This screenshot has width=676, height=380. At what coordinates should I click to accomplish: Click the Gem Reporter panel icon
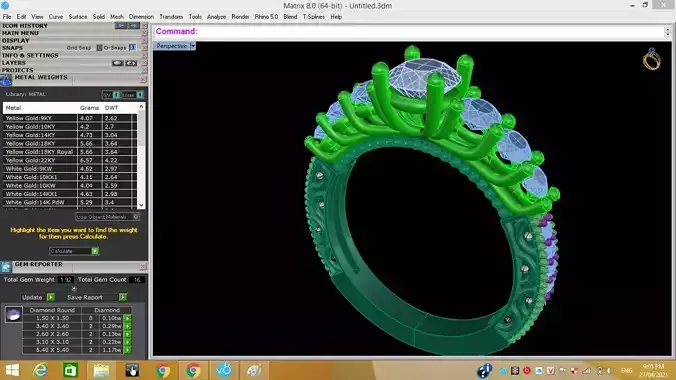[6, 267]
